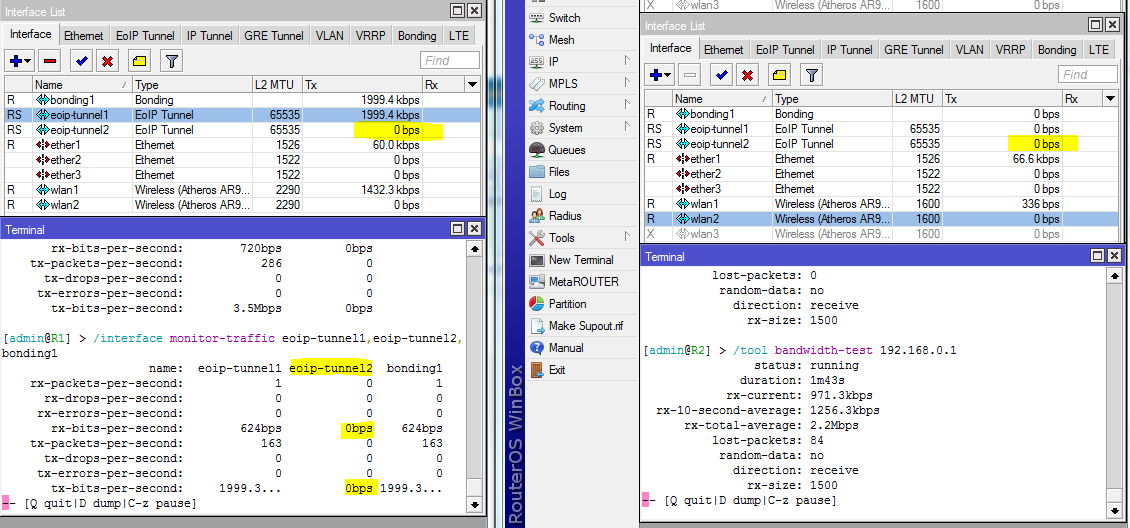Open MetaROUTER from the sidebar
The width and height of the screenshot is (1130, 528).
pos(583,282)
